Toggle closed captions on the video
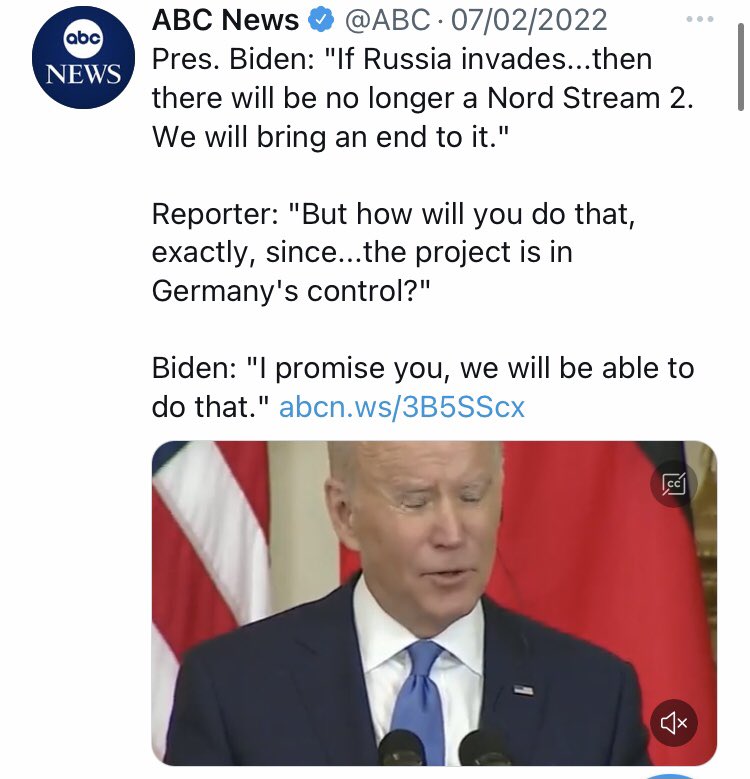The height and width of the screenshot is (779, 750). 674,483
